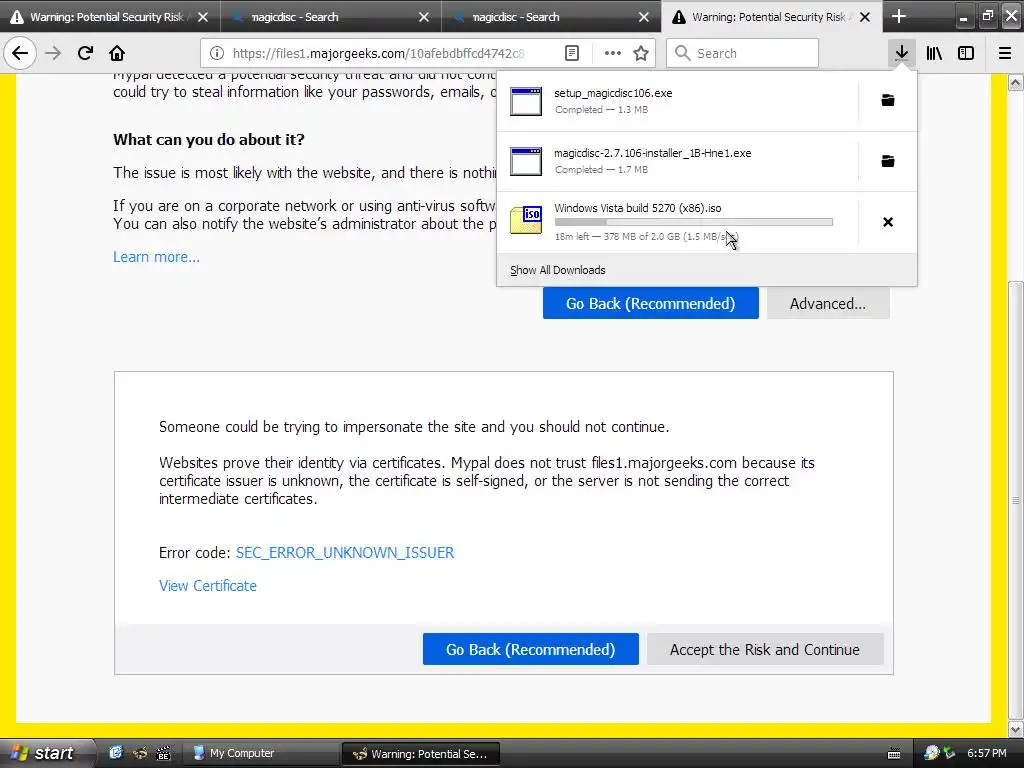Click Show All Downloads in panel
1024x768 pixels.
pyautogui.click(x=558, y=270)
